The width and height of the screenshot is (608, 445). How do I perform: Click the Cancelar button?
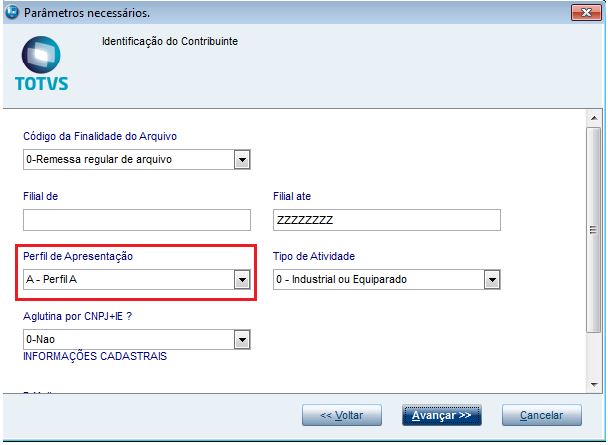pos(542,415)
